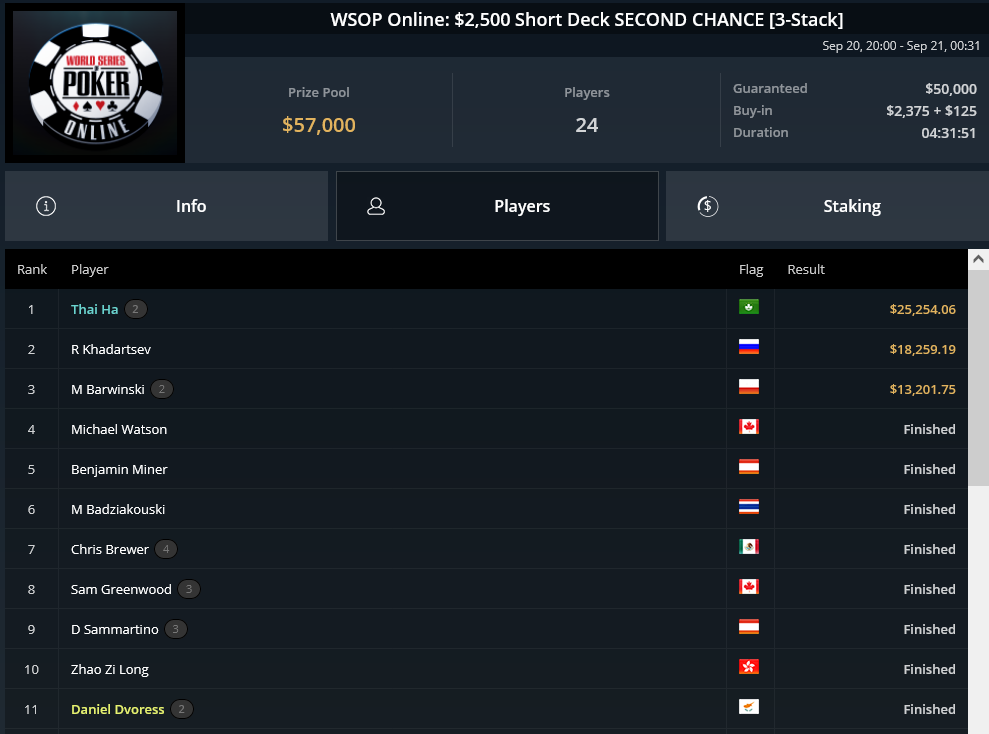The image size is (989, 734).
Task: Switch to the Staking tab
Action: click(x=828, y=206)
